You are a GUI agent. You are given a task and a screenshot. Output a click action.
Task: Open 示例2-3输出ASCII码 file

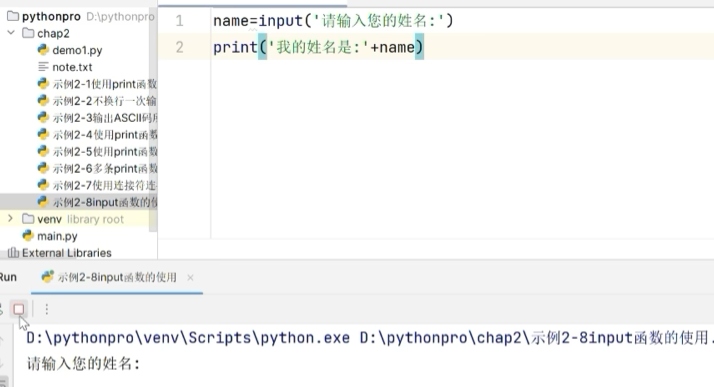pos(105,118)
